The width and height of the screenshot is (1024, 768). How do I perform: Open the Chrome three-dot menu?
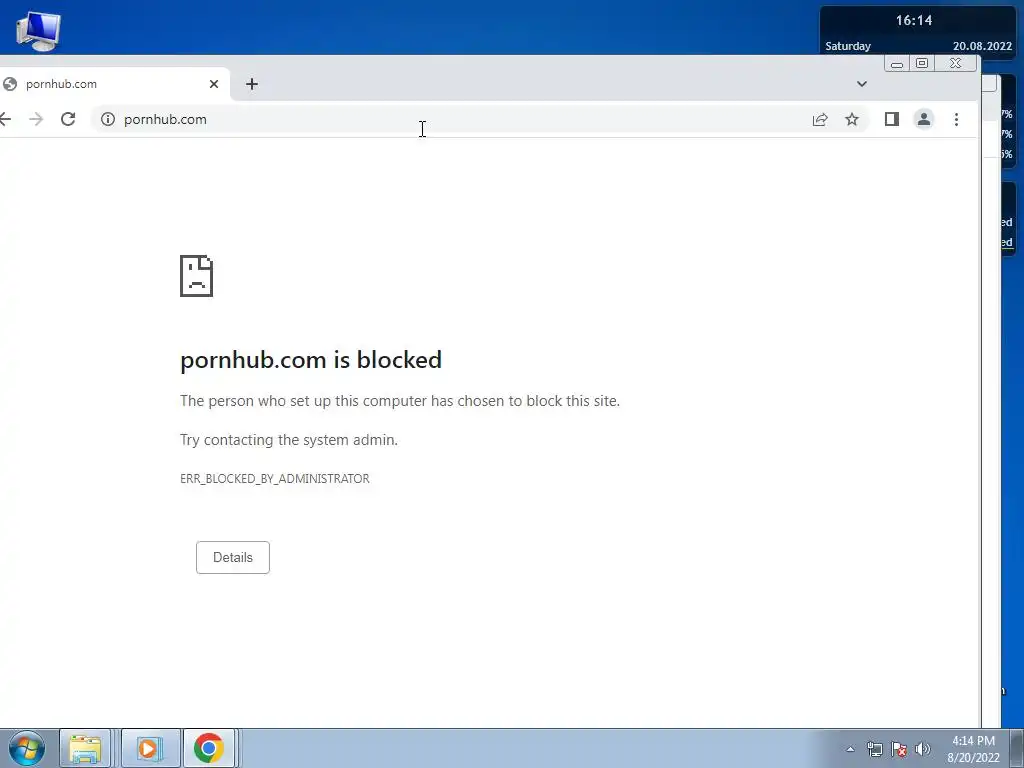[956, 119]
